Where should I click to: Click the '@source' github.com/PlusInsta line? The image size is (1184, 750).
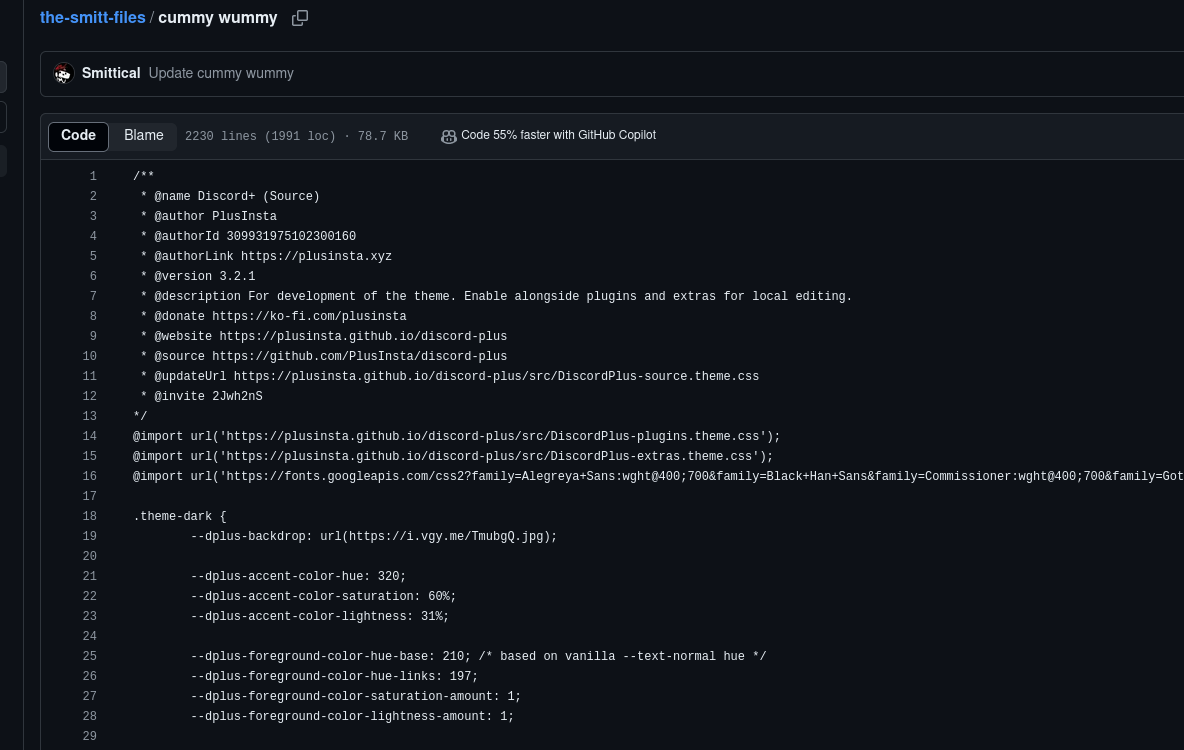pyautogui.click(x=324, y=356)
